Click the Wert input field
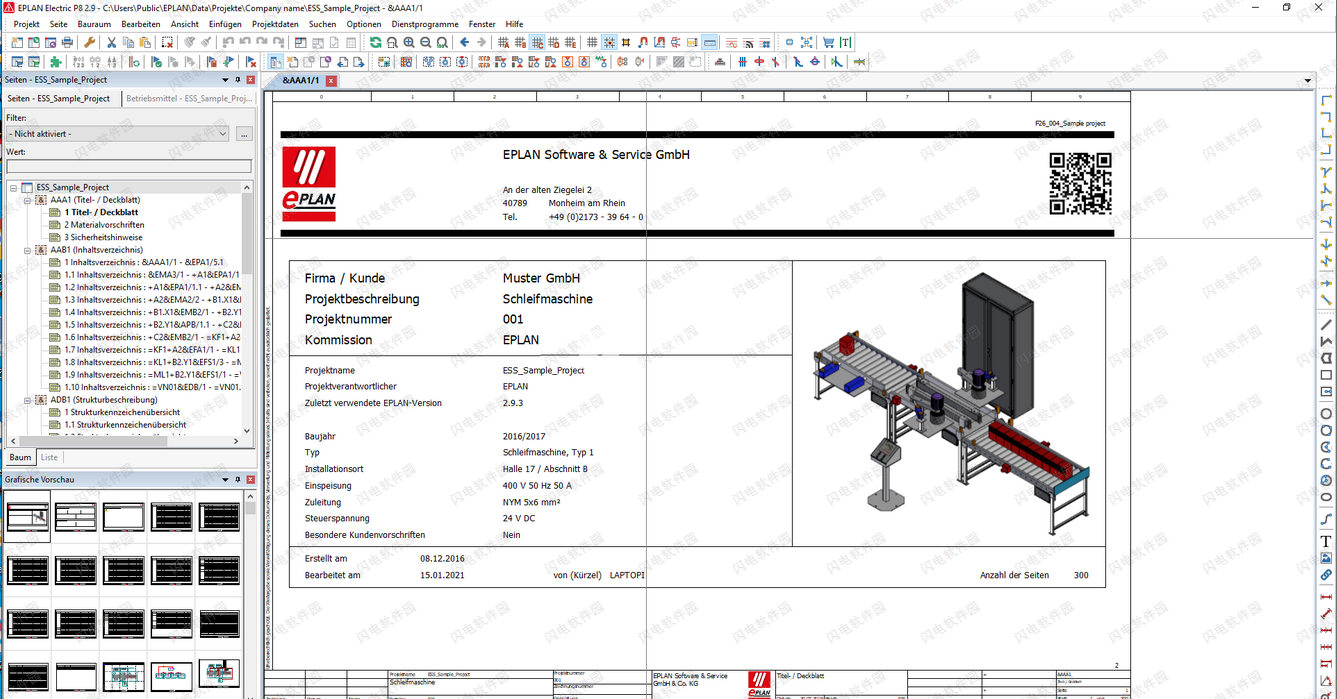 pyautogui.click(x=129, y=166)
